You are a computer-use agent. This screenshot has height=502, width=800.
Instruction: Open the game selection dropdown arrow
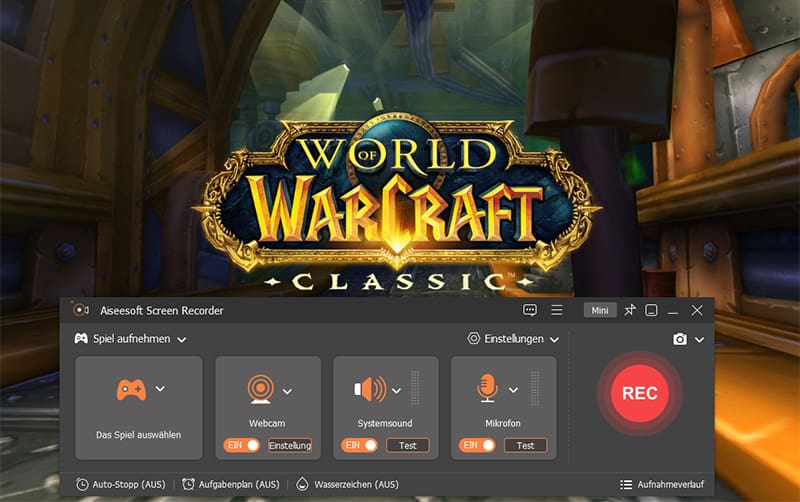point(160,389)
